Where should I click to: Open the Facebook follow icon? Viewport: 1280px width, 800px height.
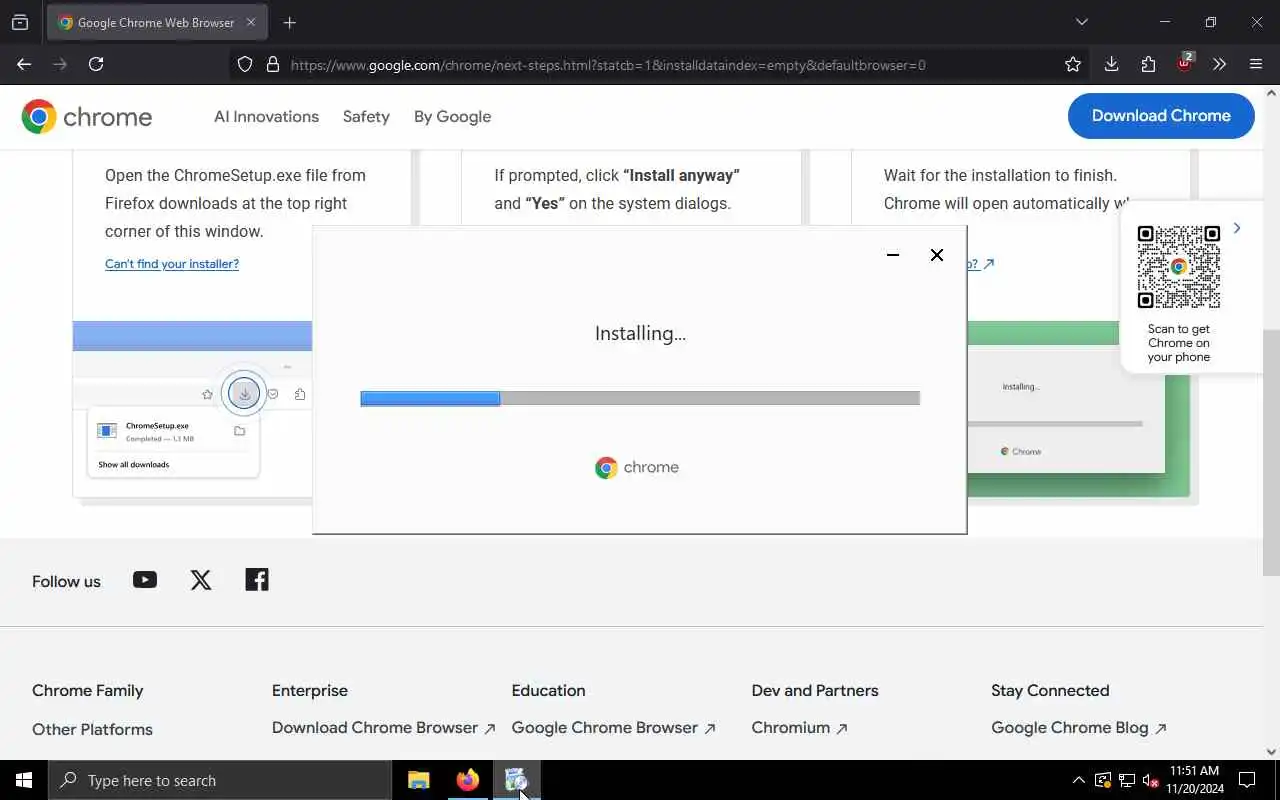click(257, 580)
